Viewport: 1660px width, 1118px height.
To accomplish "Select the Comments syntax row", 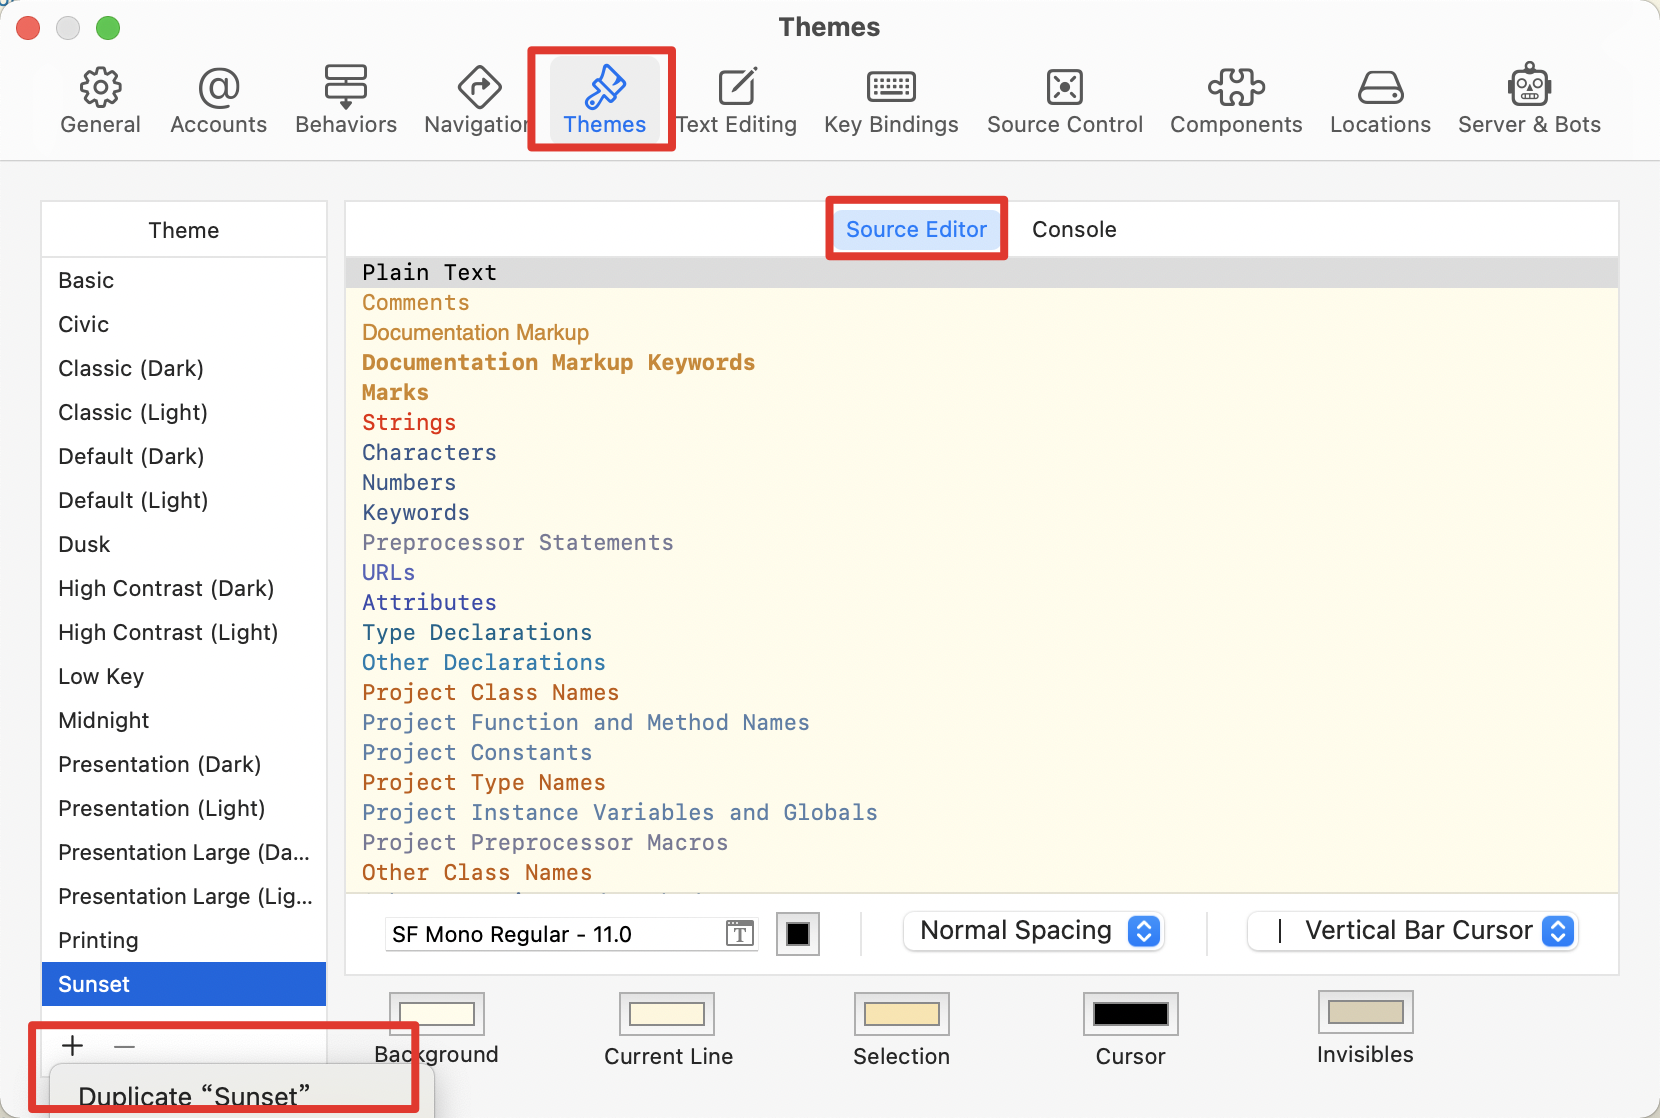I will [x=982, y=302].
